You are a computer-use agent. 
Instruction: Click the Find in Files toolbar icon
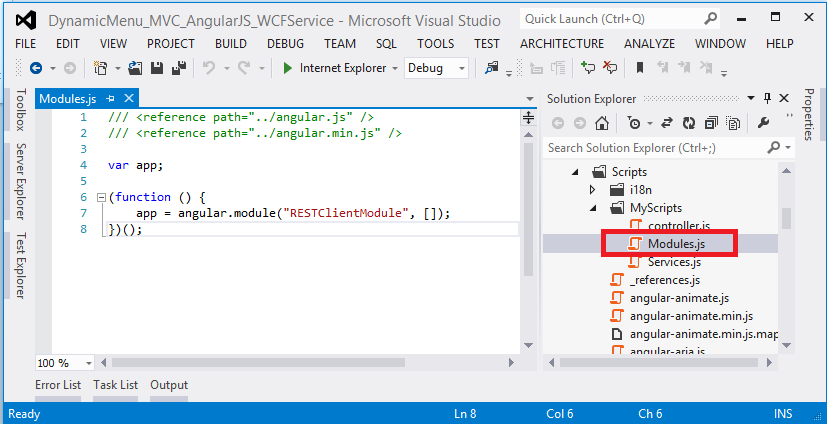492,68
